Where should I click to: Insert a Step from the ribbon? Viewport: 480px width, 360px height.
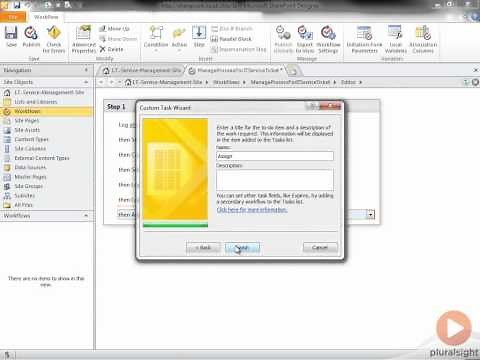[199, 37]
